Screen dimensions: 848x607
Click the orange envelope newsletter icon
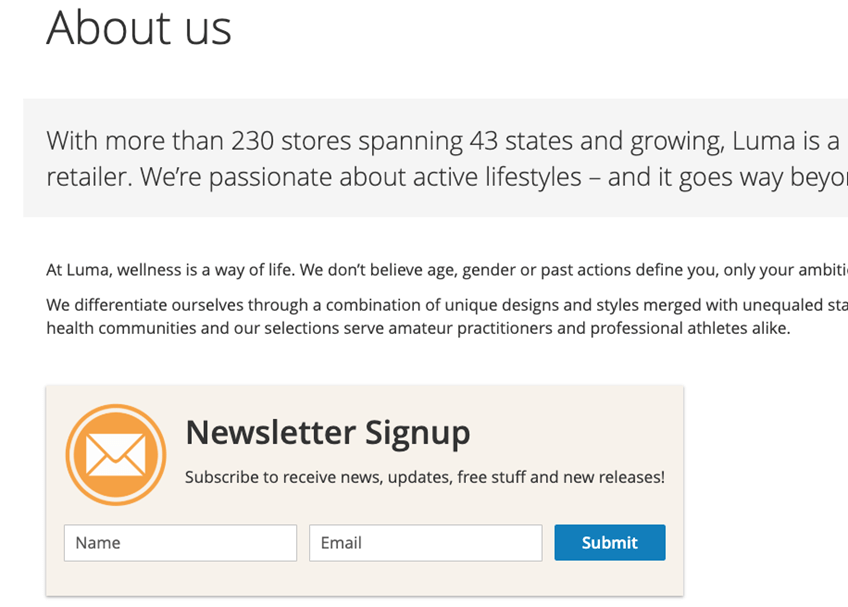[x=116, y=455]
